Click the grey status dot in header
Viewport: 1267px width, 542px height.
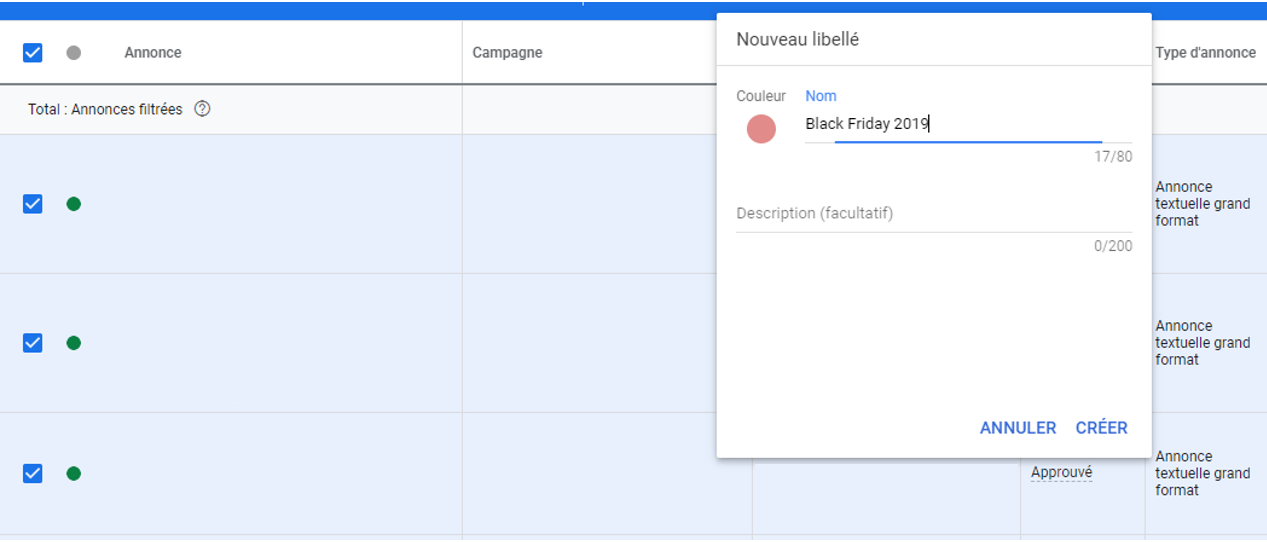click(x=73, y=53)
